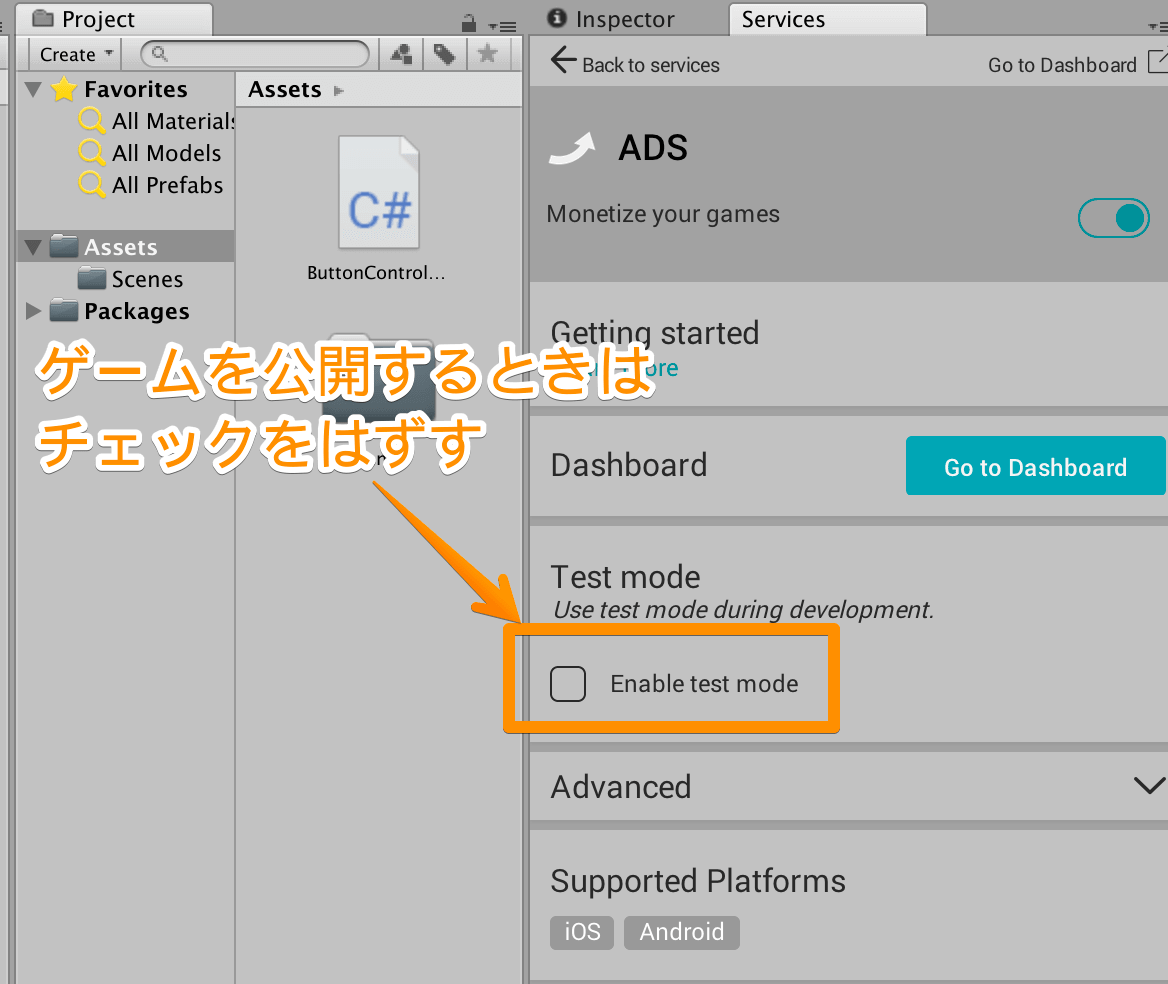The width and height of the screenshot is (1168, 984).
Task: Click the Enable test mode label
Action: (x=704, y=684)
